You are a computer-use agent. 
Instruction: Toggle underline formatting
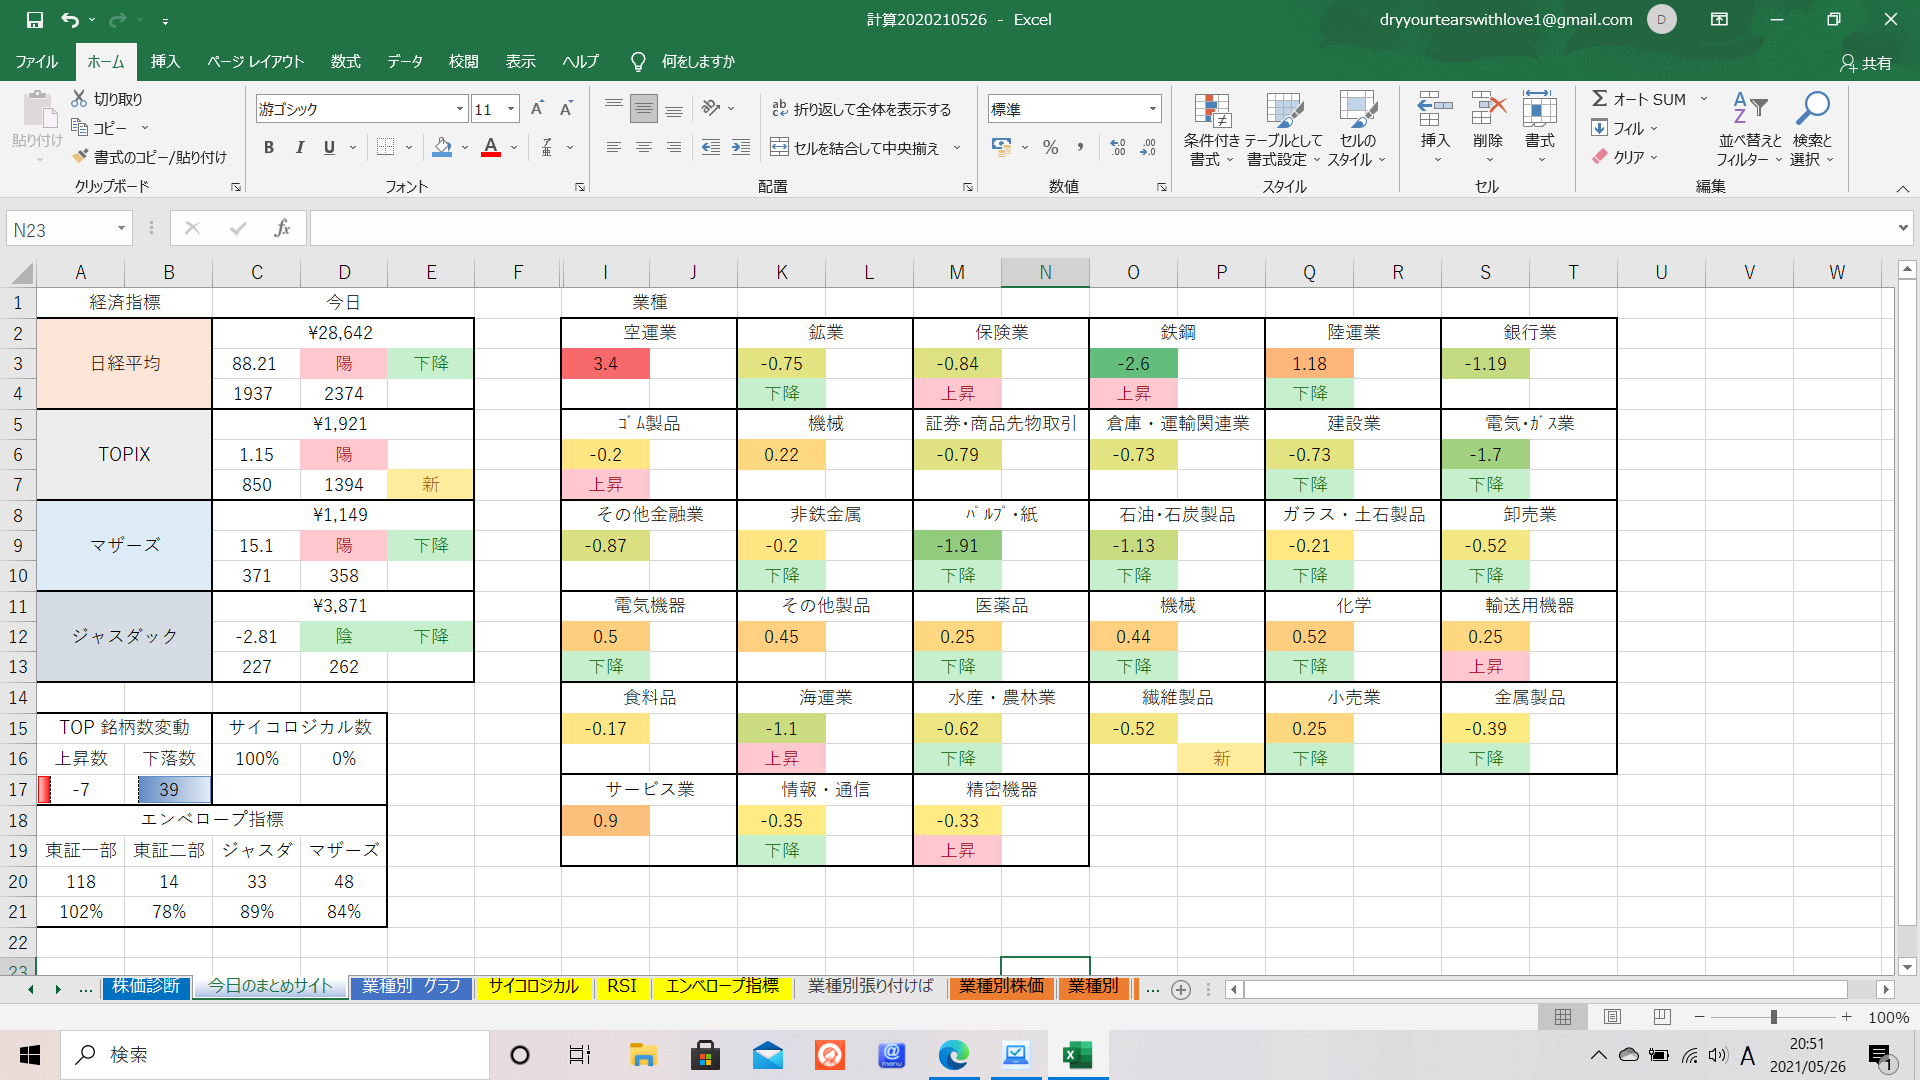(x=329, y=148)
